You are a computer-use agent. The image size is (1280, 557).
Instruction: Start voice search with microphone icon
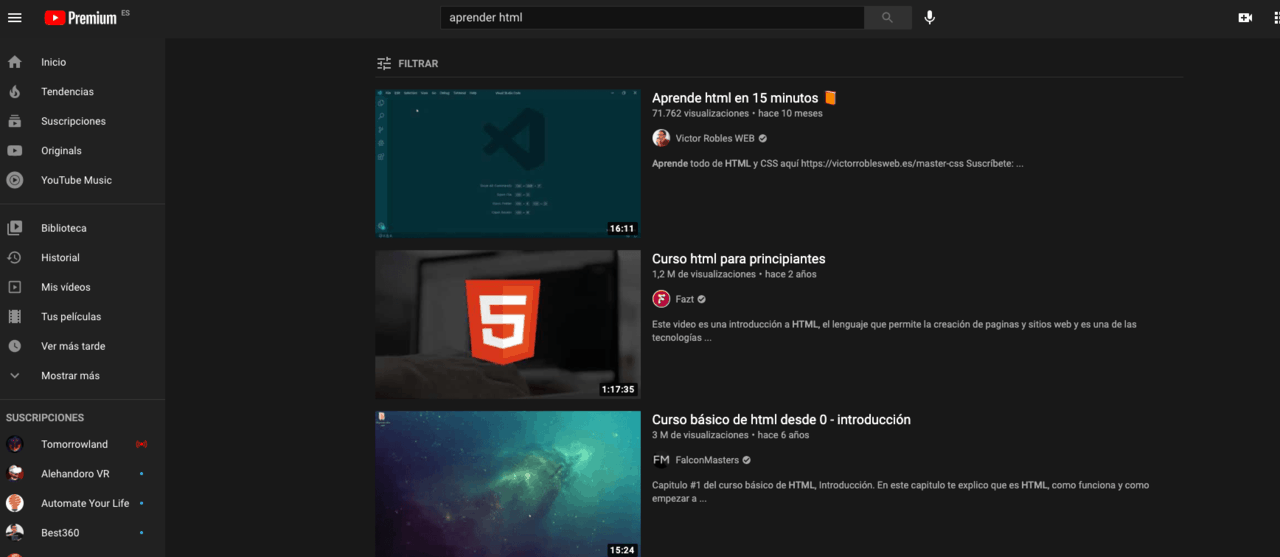point(930,17)
